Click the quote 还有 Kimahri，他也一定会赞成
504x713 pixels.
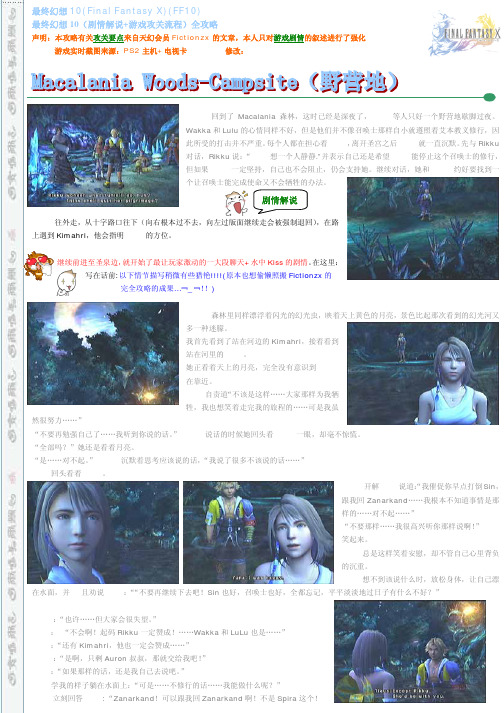point(123,645)
